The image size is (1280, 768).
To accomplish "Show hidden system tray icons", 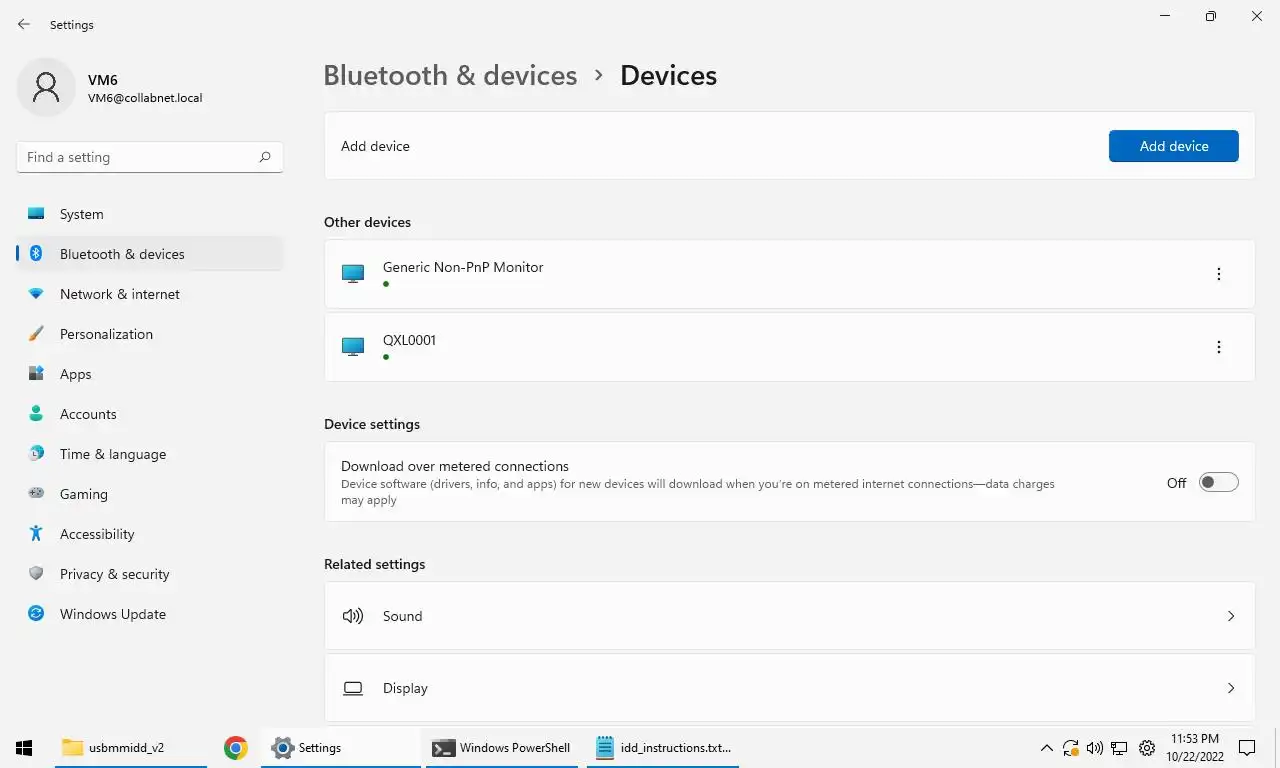I will click(x=1046, y=747).
